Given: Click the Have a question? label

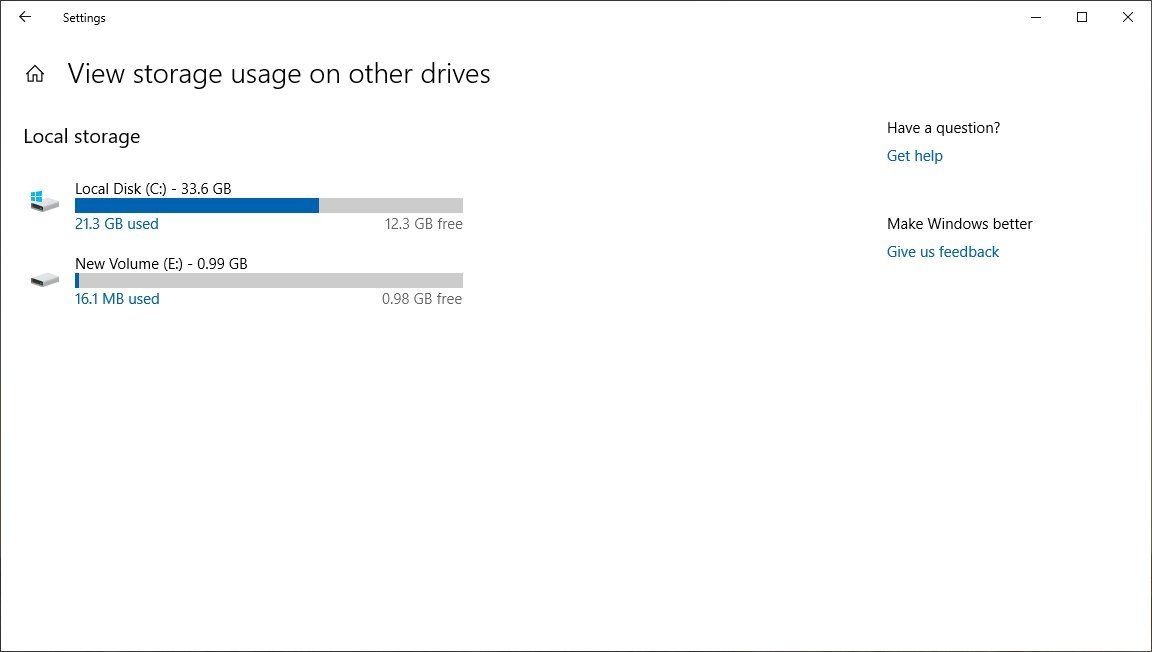Looking at the screenshot, I should [943, 127].
